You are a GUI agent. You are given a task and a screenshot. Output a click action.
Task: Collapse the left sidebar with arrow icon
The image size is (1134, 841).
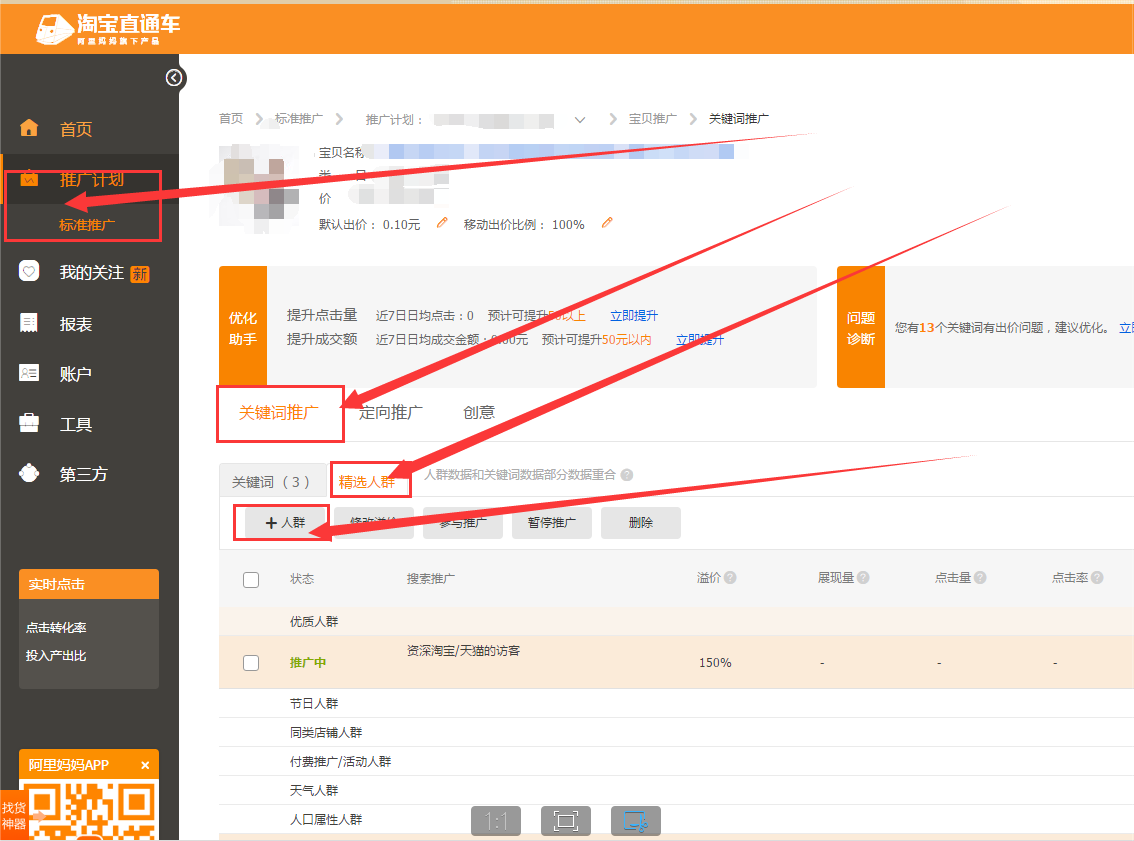[175, 78]
